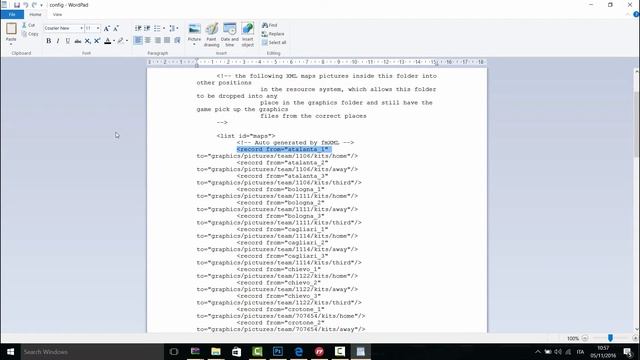Open the list style dropdown arrow

pyautogui.click(x=164, y=28)
